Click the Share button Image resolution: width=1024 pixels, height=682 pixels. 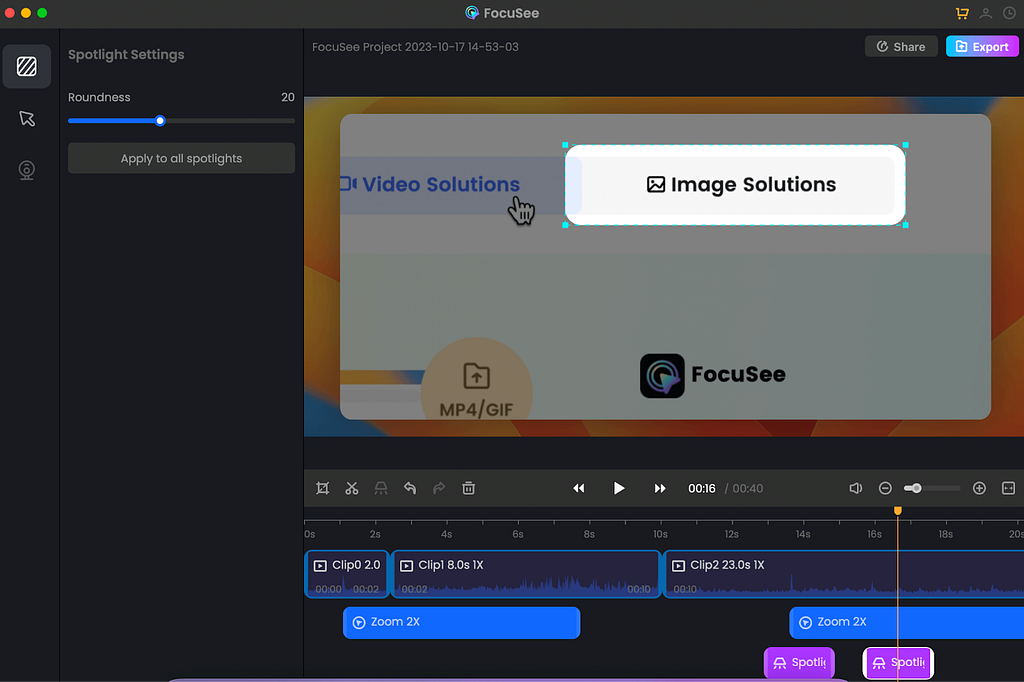(x=900, y=46)
